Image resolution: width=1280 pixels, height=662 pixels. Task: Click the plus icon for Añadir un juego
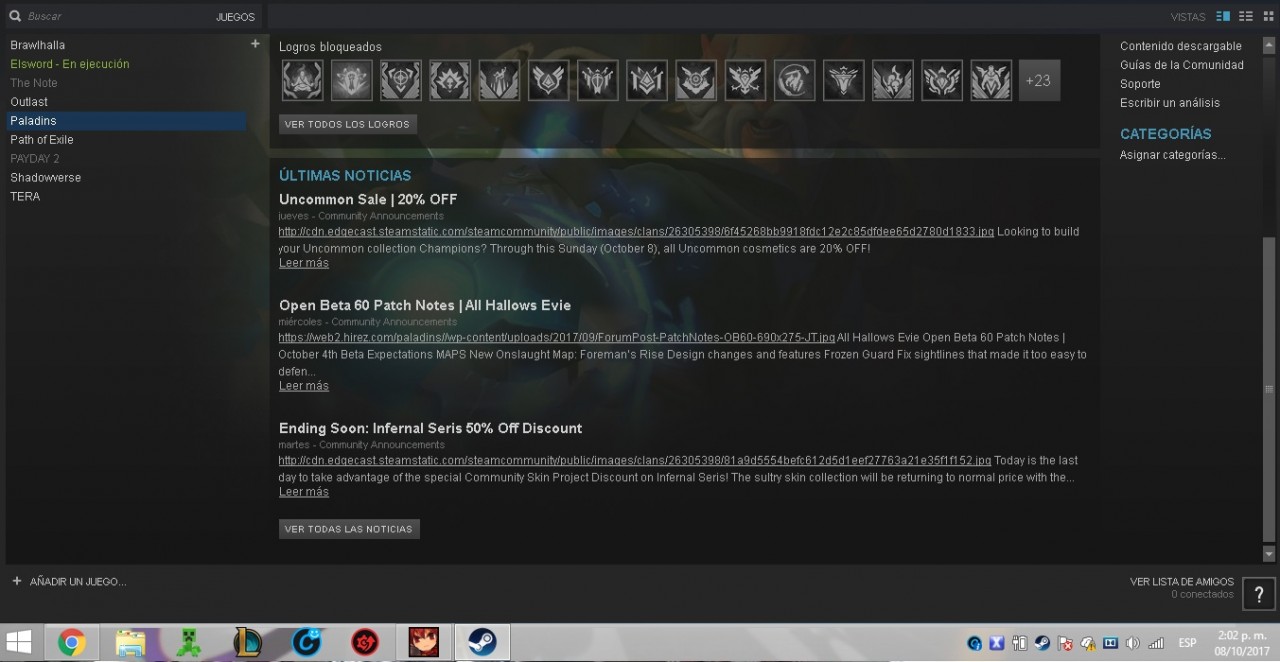[x=16, y=581]
